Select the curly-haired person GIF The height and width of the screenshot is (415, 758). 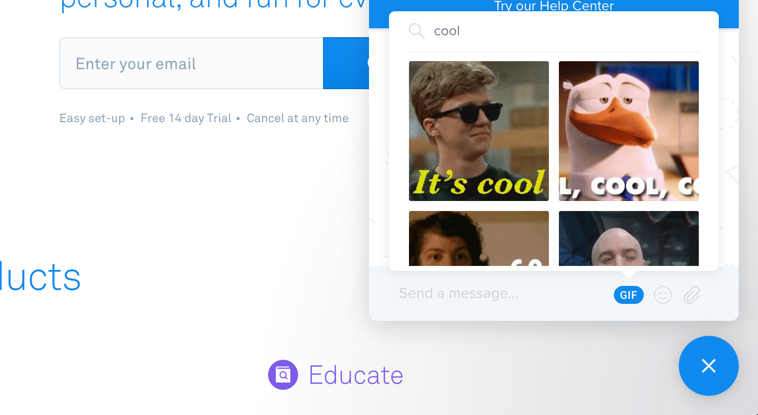pos(479,238)
